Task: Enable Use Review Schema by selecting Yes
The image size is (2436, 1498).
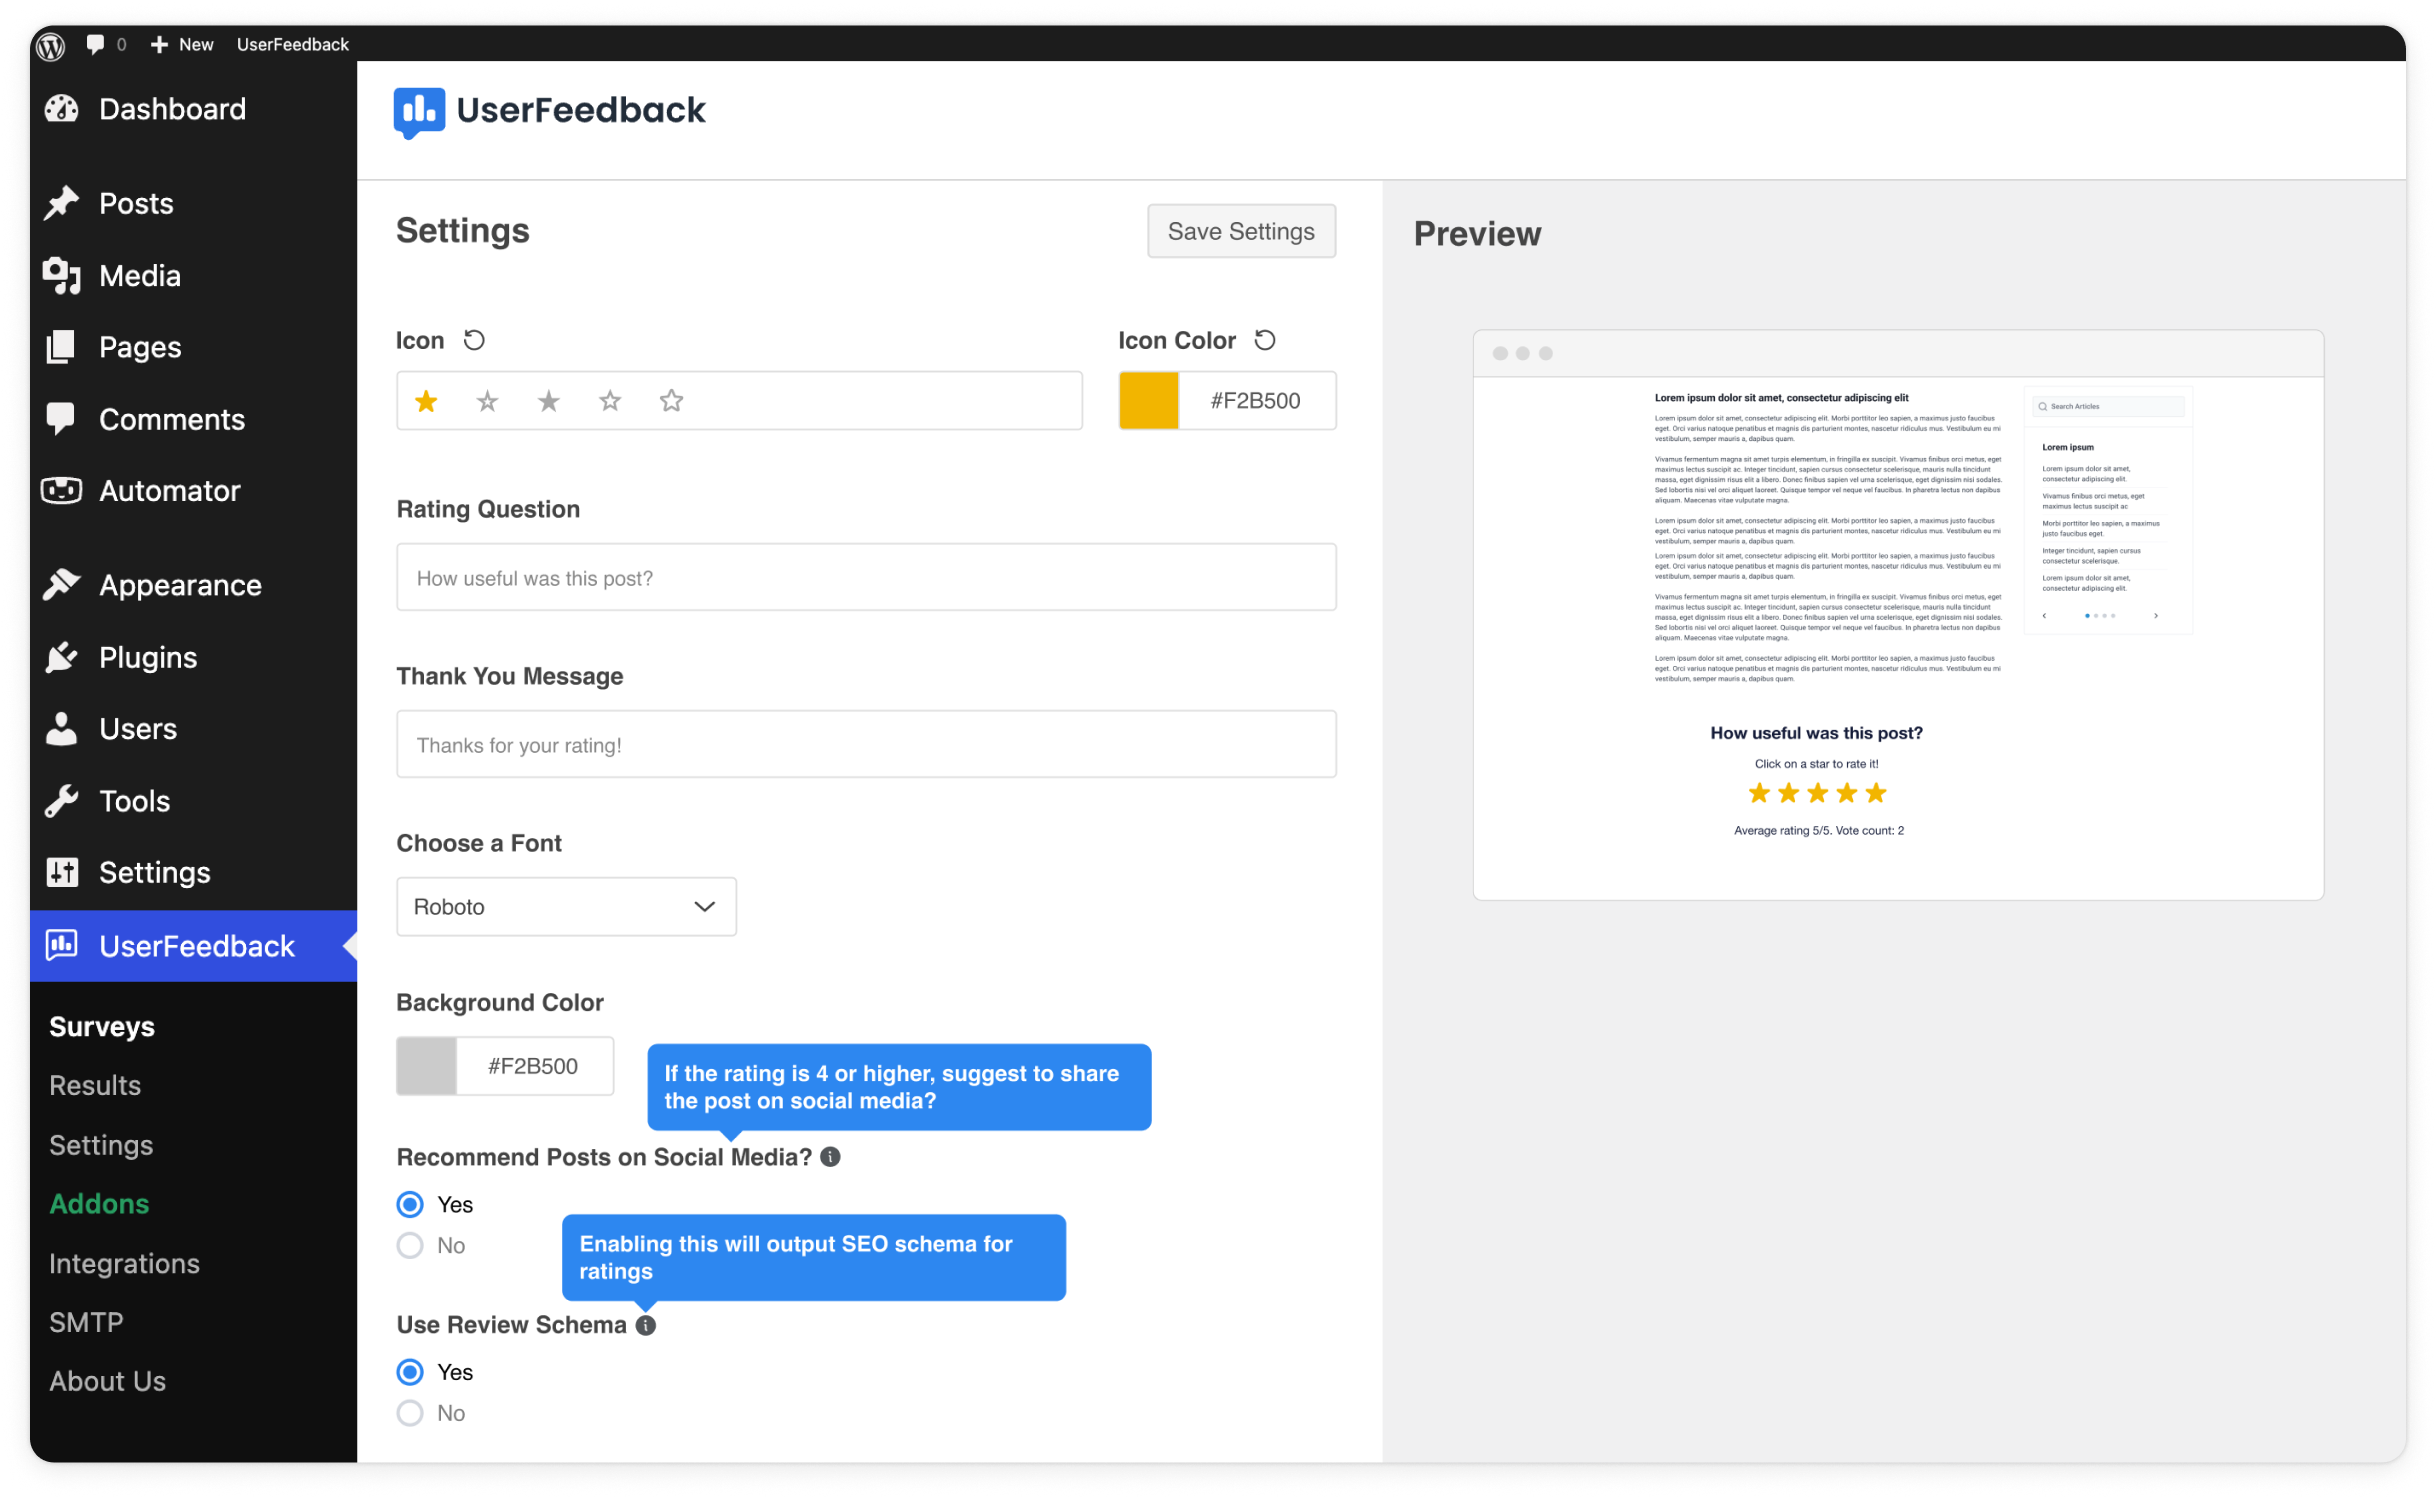Action: click(x=409, y=1372)
